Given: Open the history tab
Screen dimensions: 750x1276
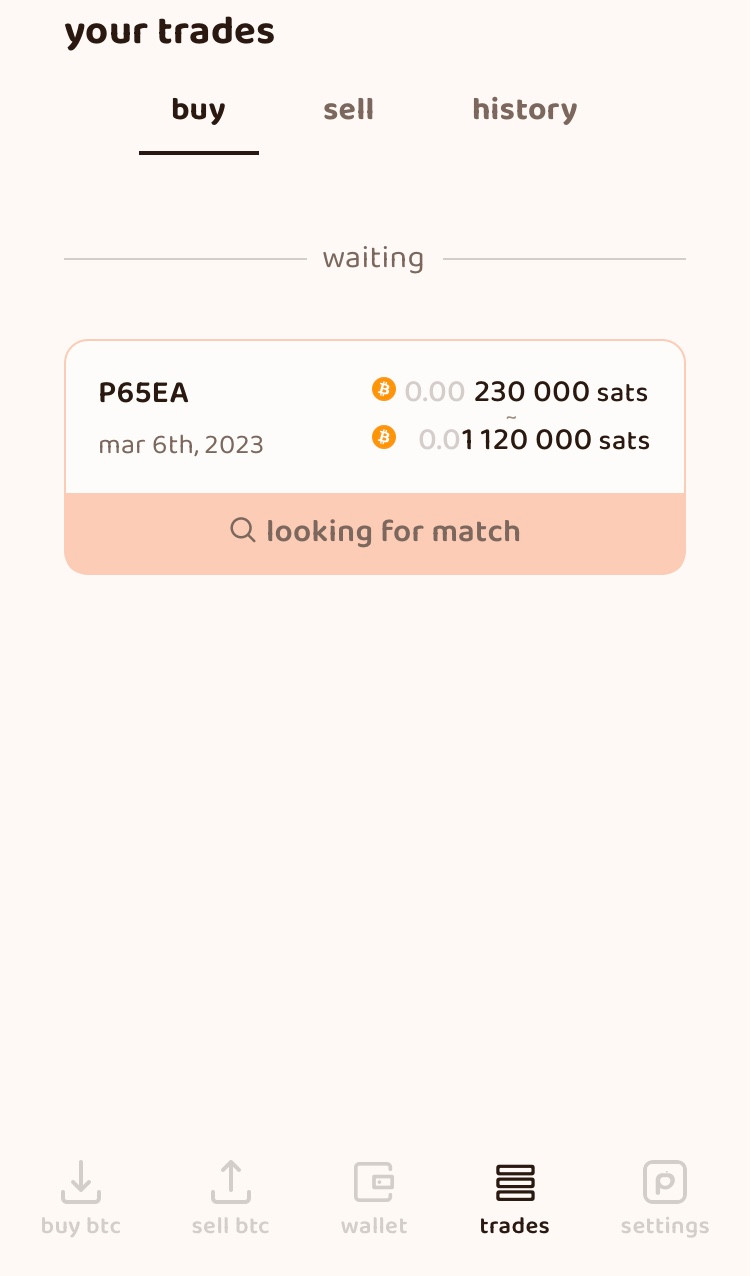Looking at the screenshot, I should (524, 110).
